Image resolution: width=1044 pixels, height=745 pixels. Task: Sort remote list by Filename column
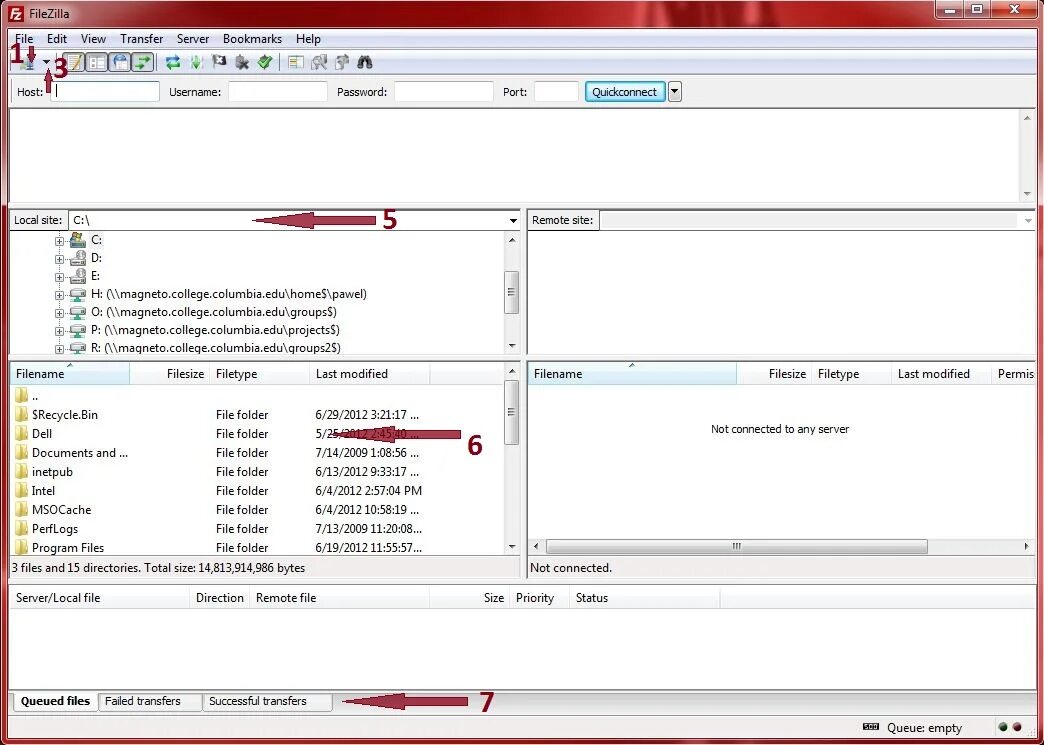(x=632, y=373)
